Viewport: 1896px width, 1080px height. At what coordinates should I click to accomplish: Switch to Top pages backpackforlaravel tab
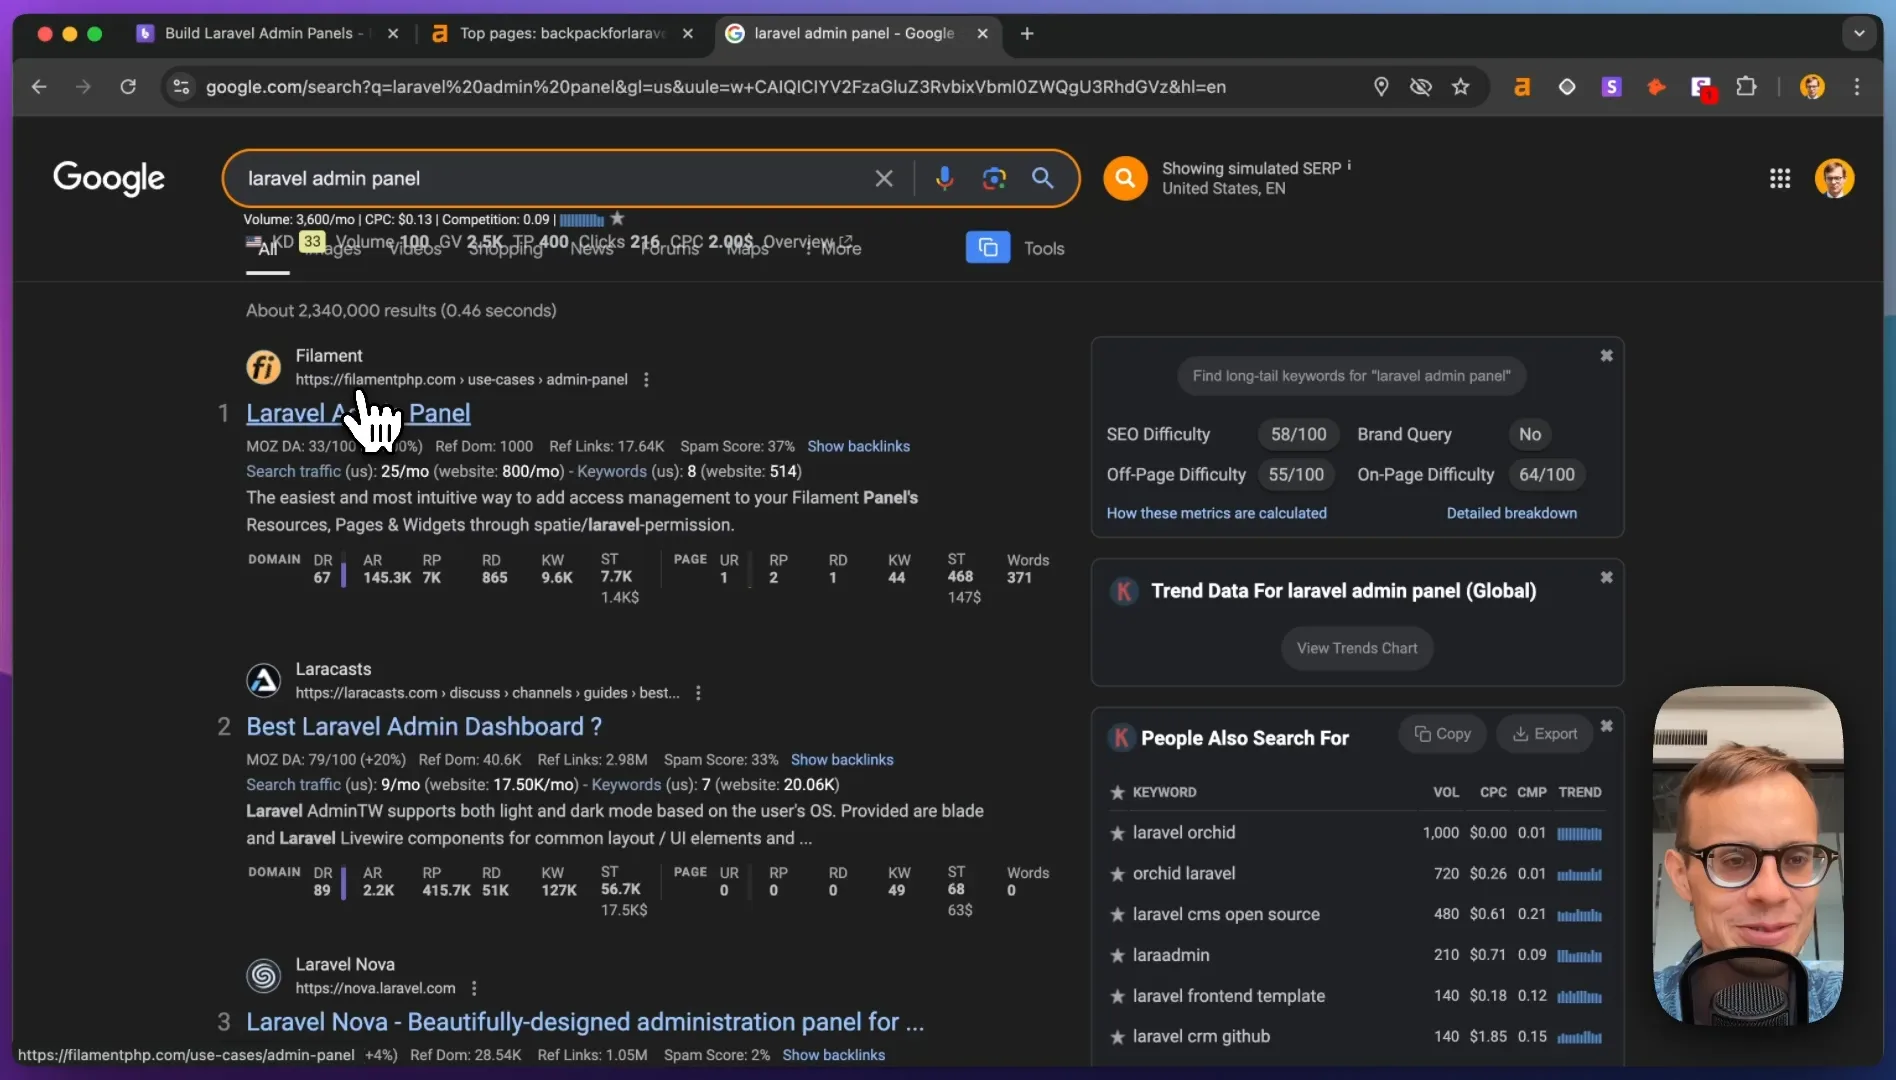pyautogui.click(x=565, y=33)
